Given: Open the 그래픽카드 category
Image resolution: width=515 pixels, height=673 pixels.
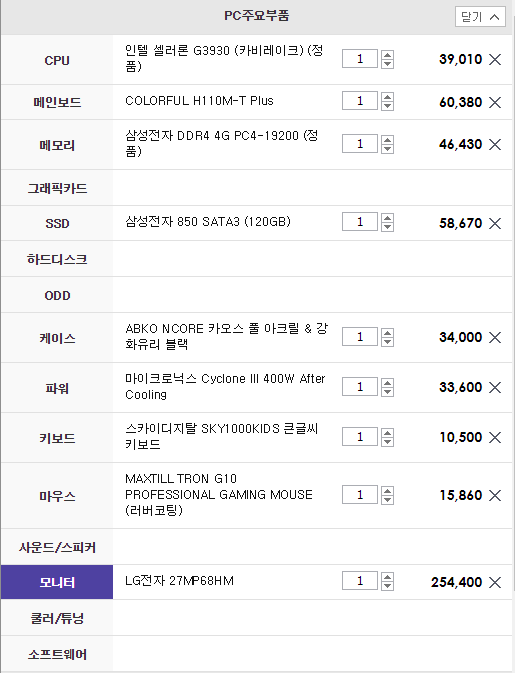Looking at the screenshot, I should (57, 188).
